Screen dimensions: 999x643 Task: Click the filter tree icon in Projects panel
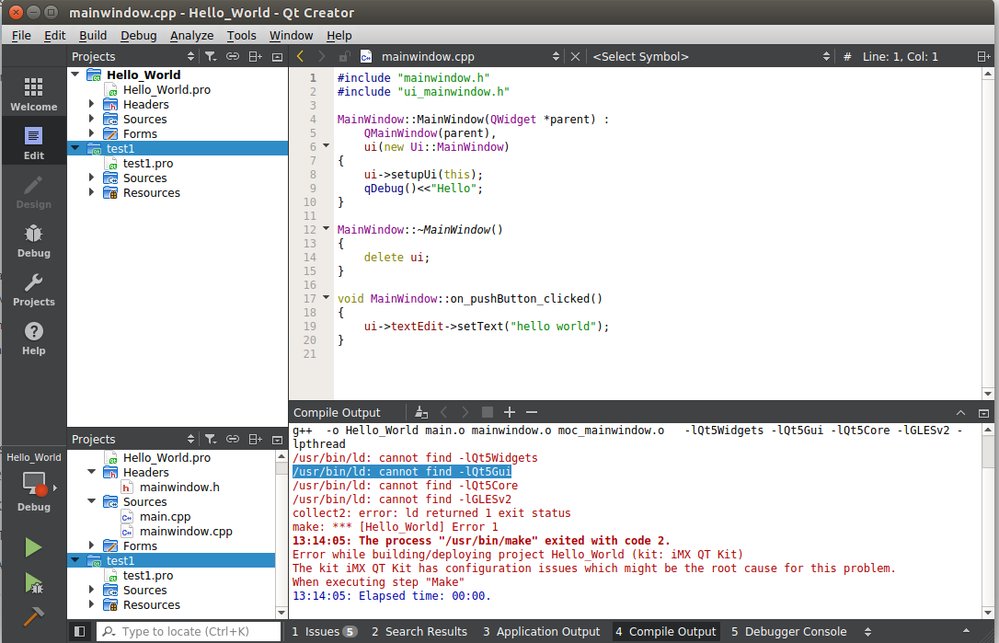tap(210, 57)
